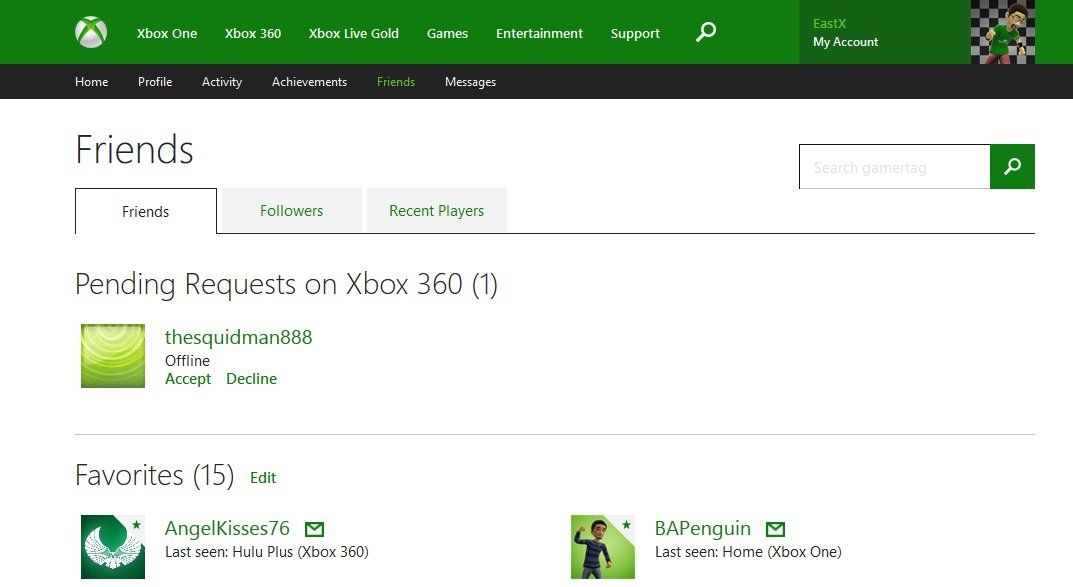1073x587 pixels.
Task: Click AngelKisses76's winged gamerpic
Action: [112, 546]
